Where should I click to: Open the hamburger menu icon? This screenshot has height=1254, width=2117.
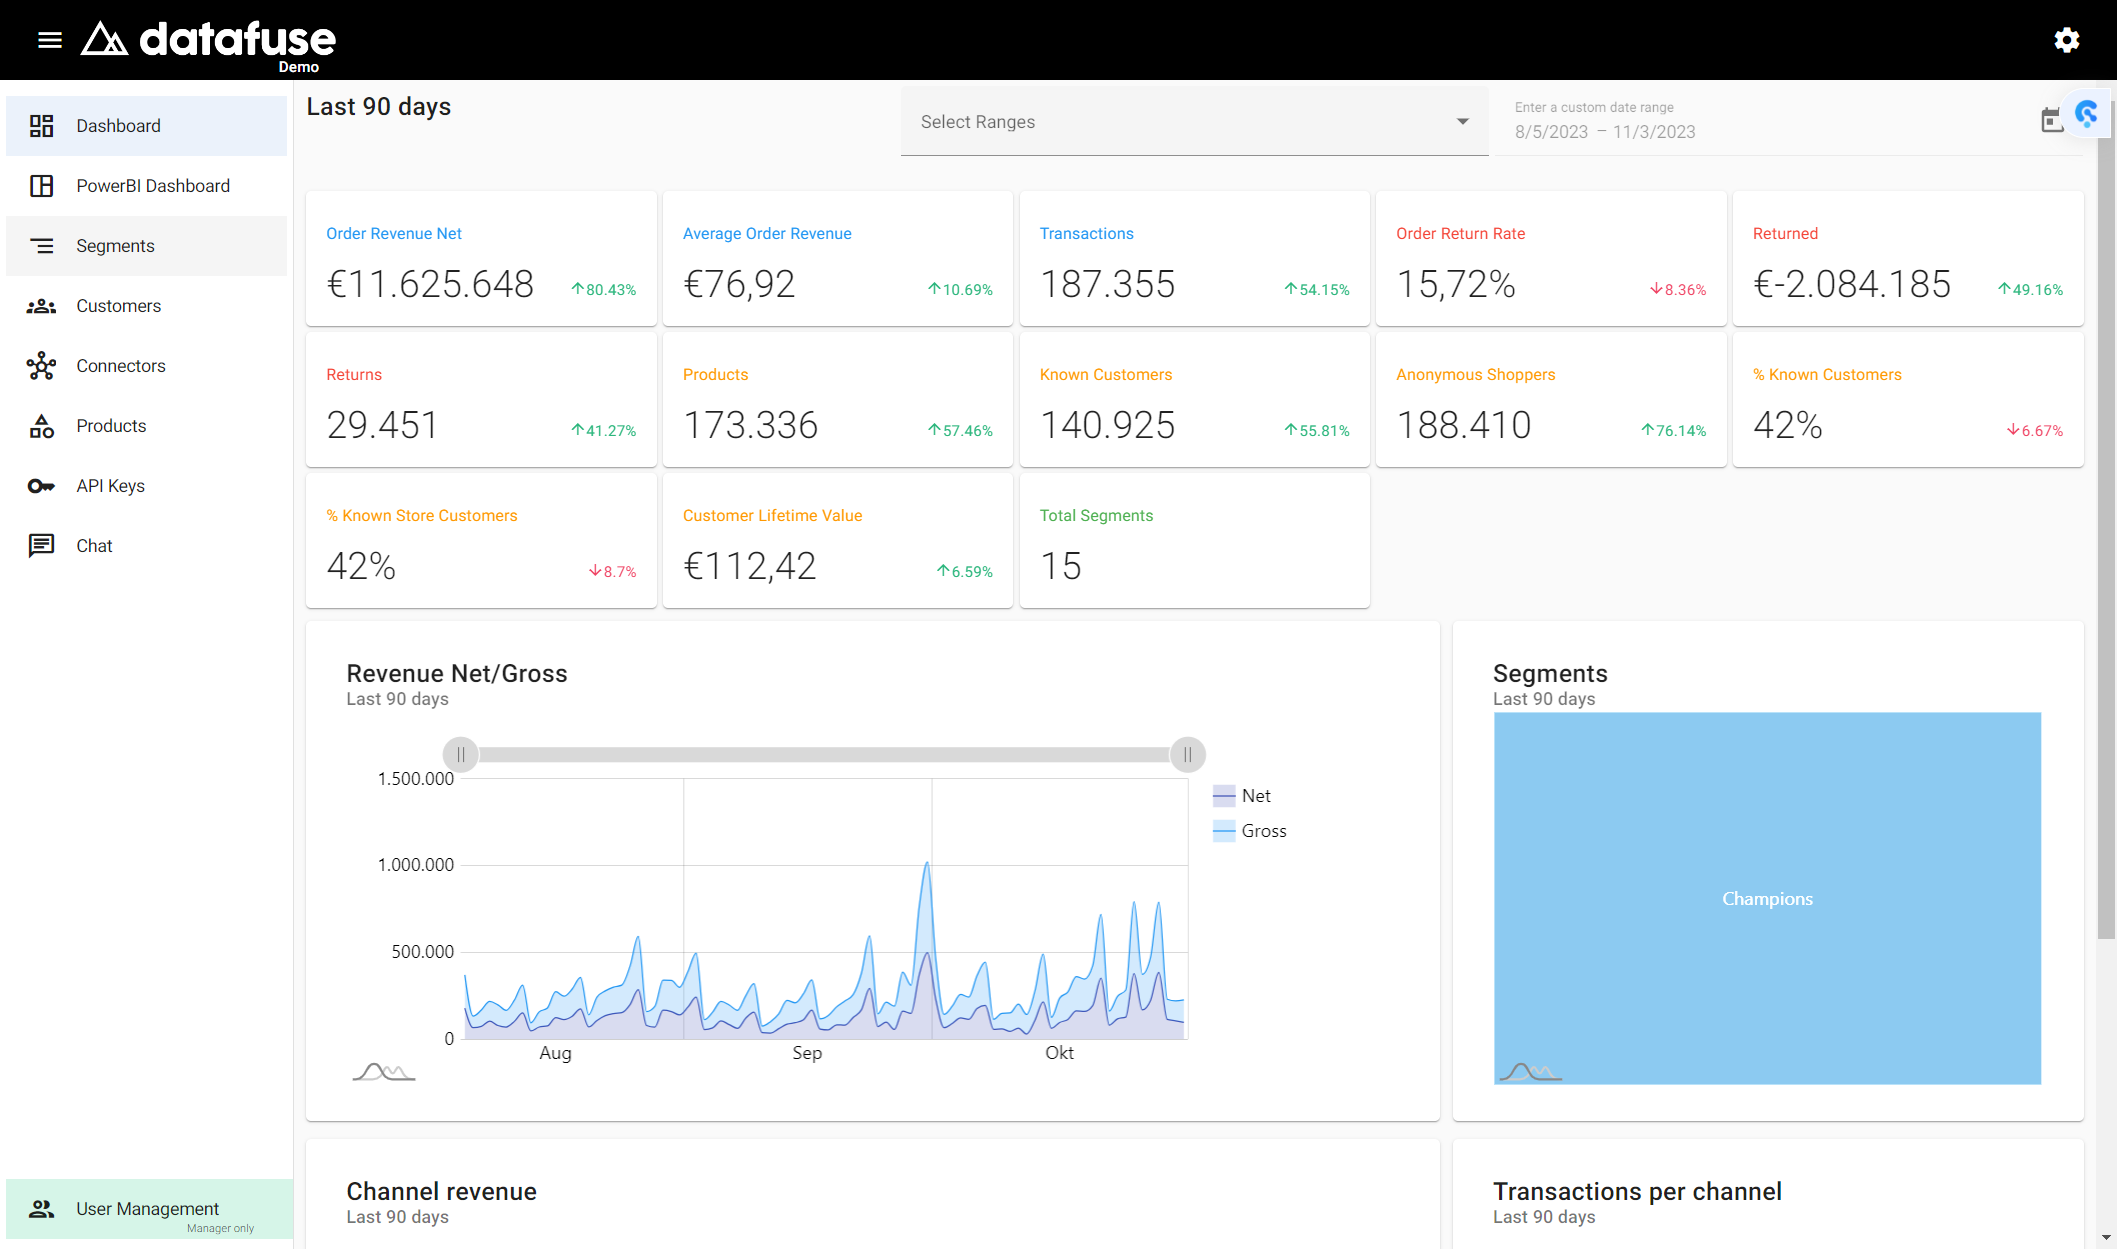(50, 40)
